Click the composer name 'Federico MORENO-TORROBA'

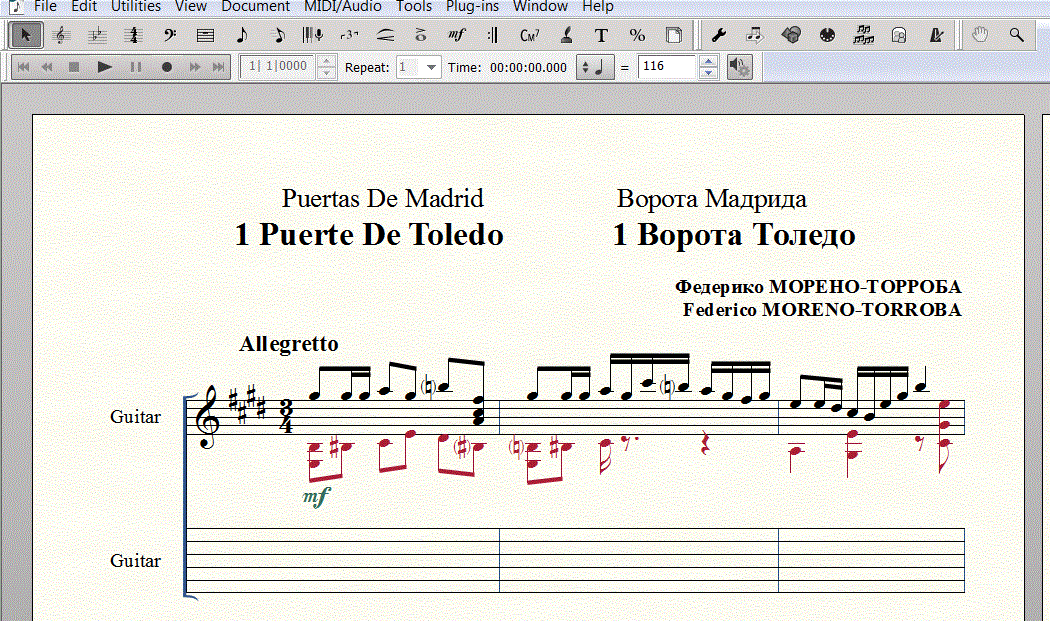point(822,309)
